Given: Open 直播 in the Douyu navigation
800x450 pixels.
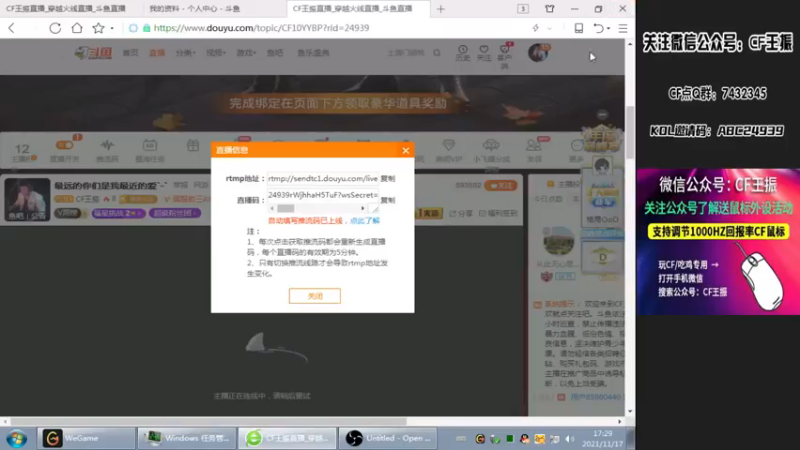Looking at the screenshot, I should (157, 53).
